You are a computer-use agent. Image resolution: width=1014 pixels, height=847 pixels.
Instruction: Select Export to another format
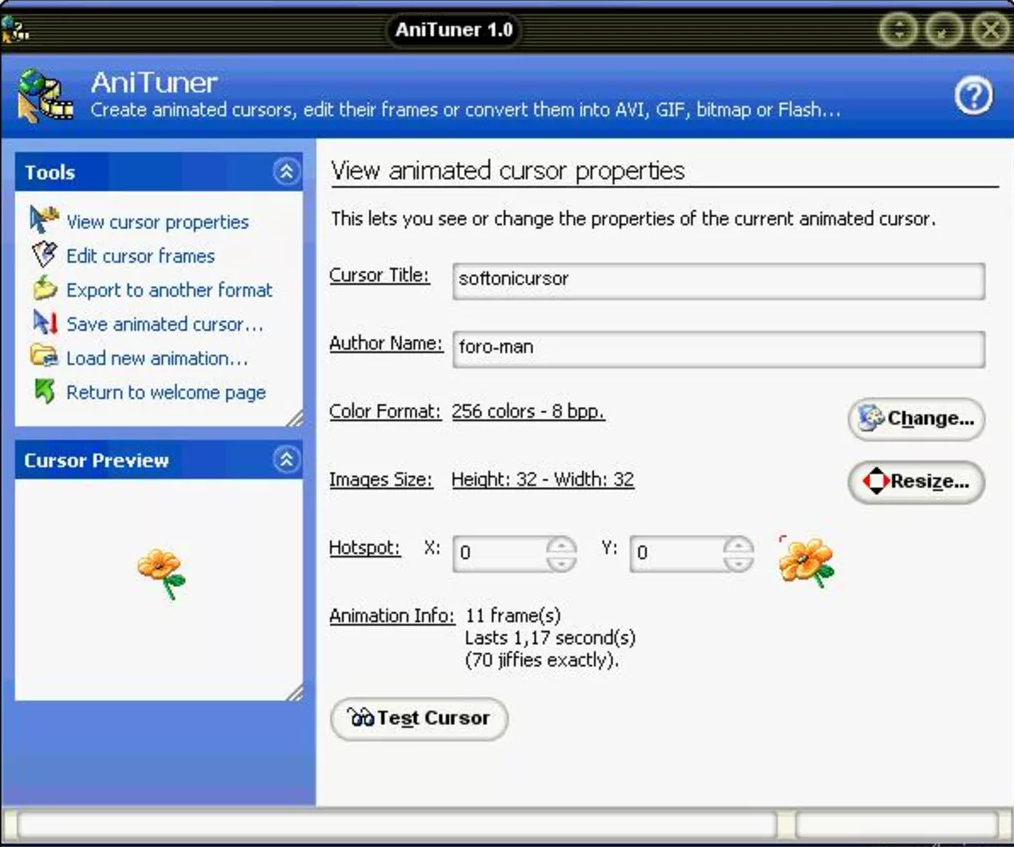pyautogui.click(x=169, y=290)
